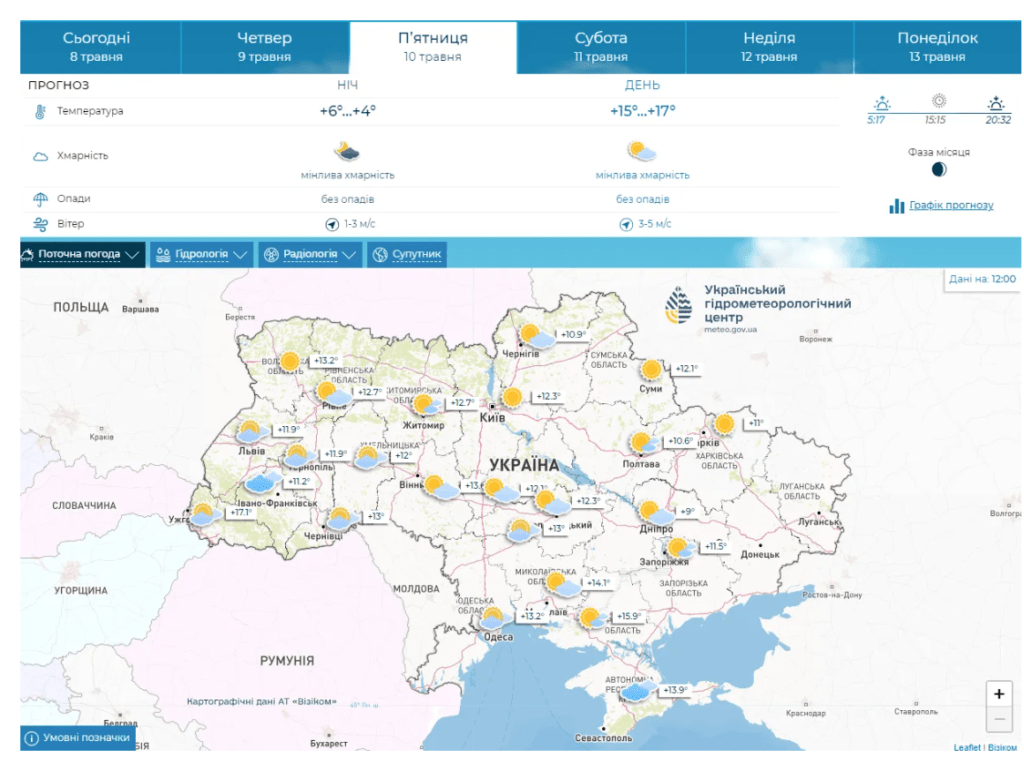Click the Київ city label on map
Viewport: 1024px width, 764px height.
coord(492,417)
